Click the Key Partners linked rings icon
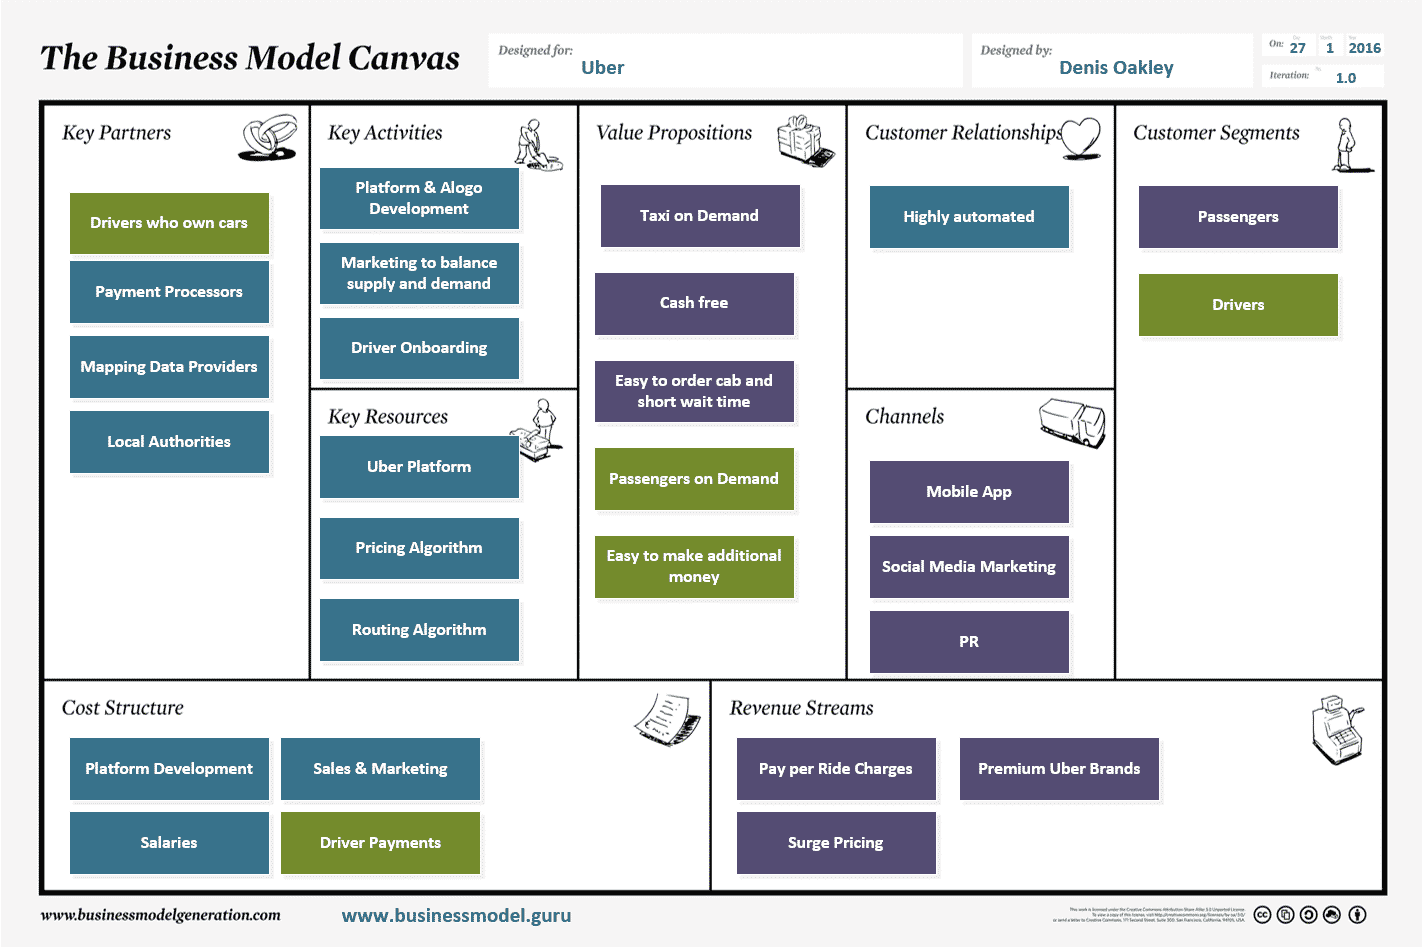The width and height of the screenshot is (1423, 947). (268, 138)
